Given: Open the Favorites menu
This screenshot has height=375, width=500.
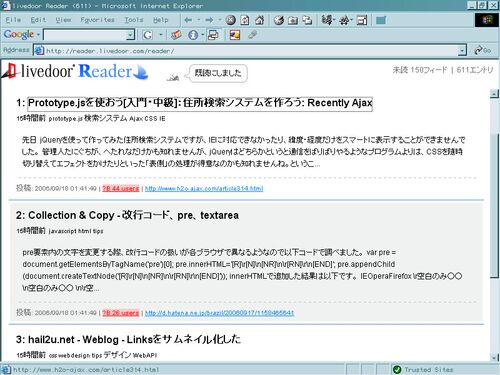Looking at the screenshot, I should (97, 20).
